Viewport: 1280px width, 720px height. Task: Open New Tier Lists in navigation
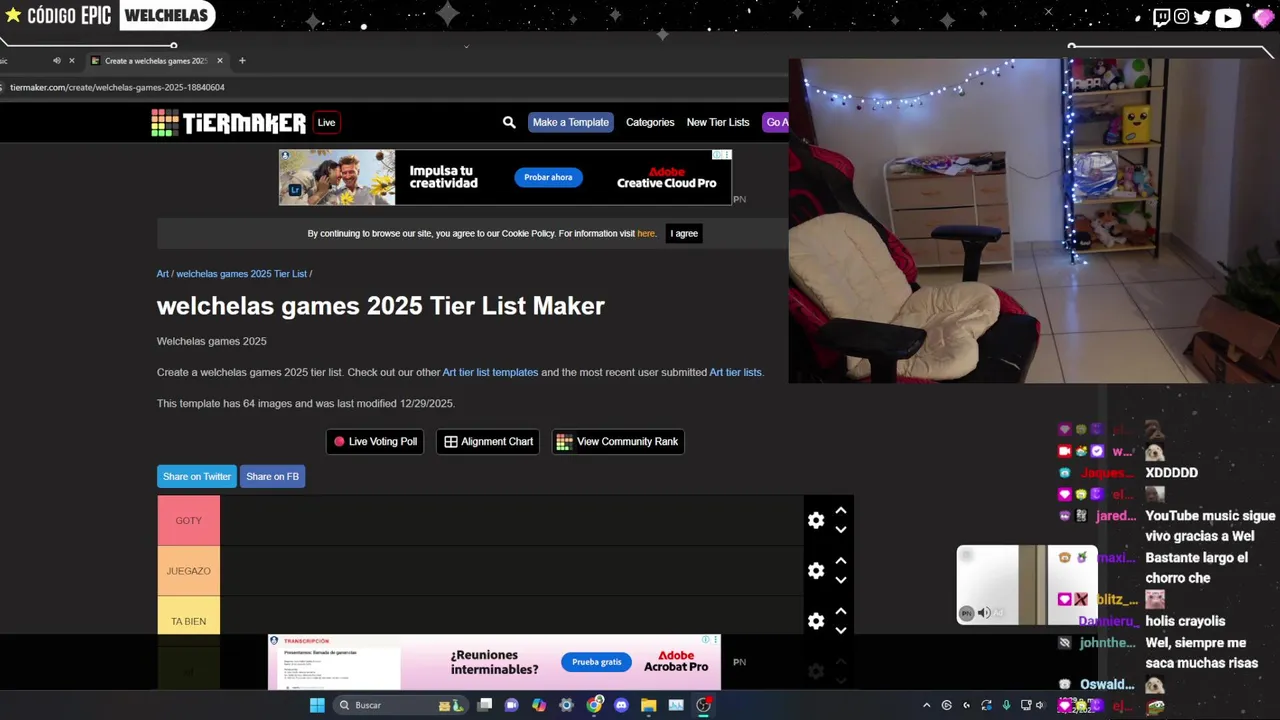pyautogui.click(x=718, y=122)
